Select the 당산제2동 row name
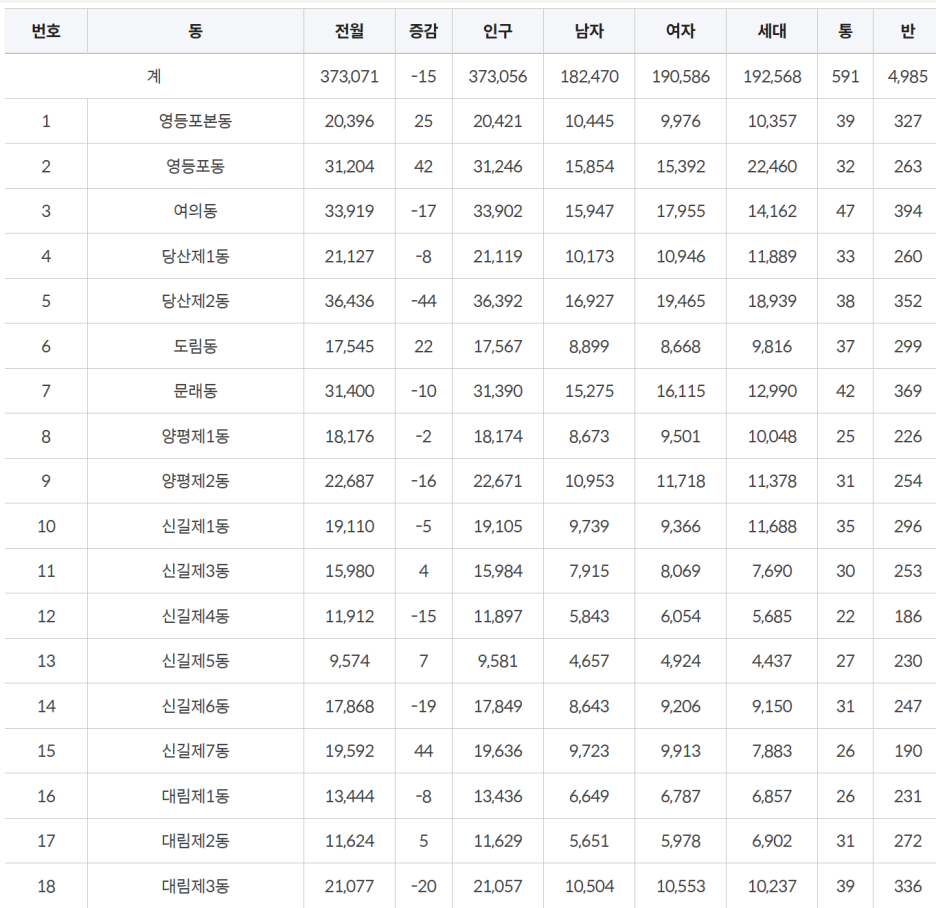The width and height of the screenshot is (936, 908). point(195,301)
